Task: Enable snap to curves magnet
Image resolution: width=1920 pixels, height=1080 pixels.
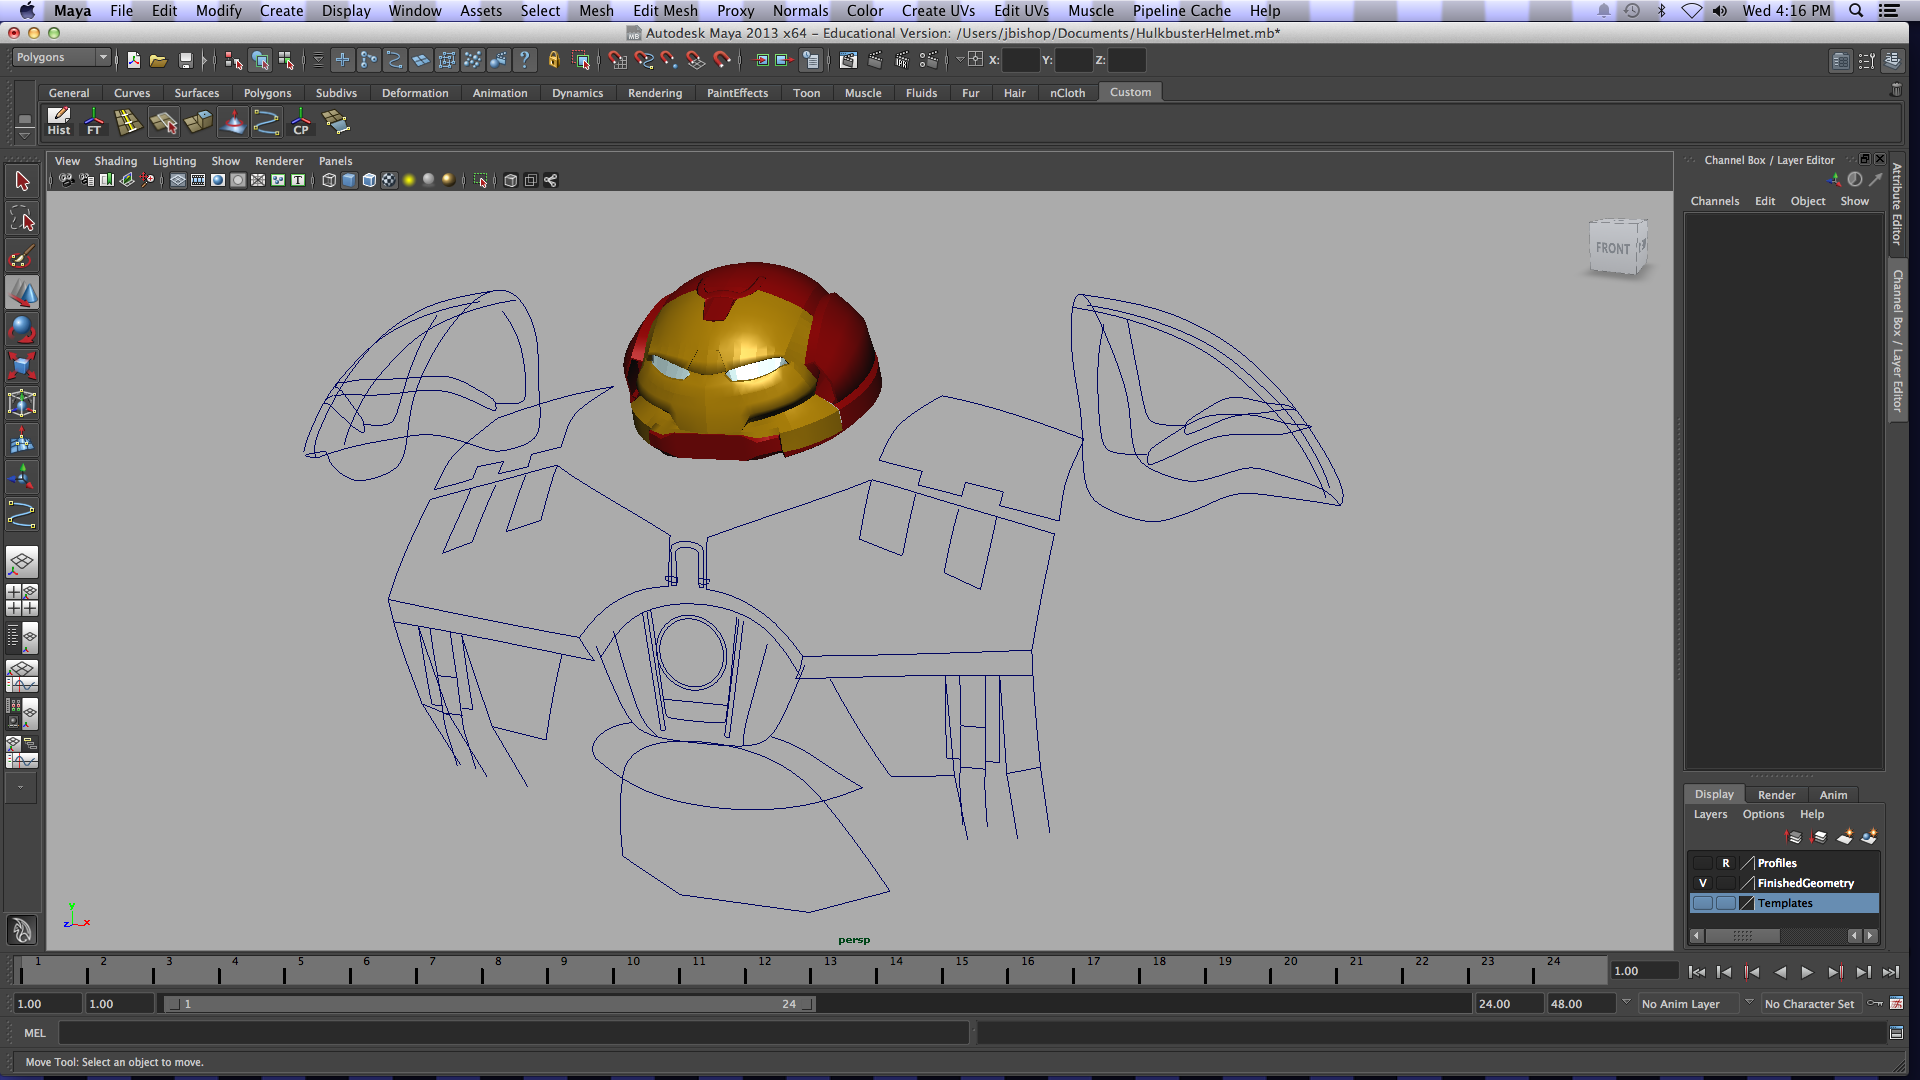Action: pyautogui.click(x=643, y=60)
